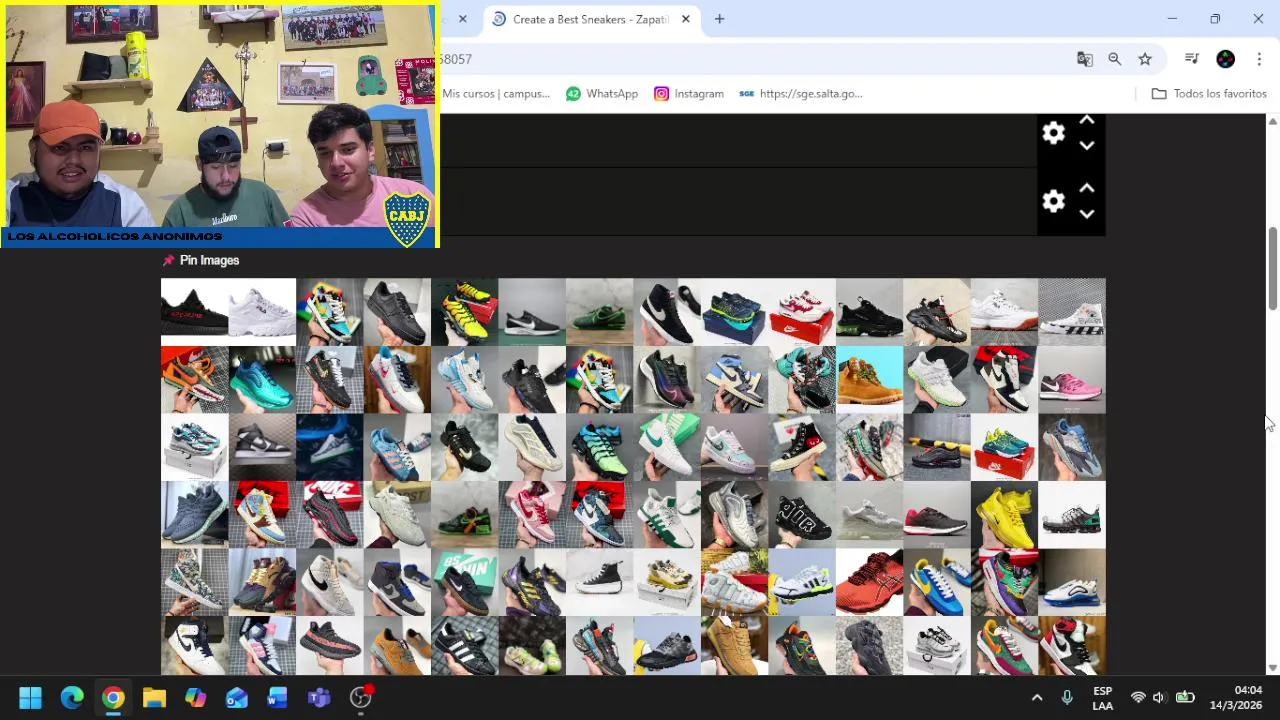Viewport: 1280px width, 720px height.
Task: Choose the green sneaker on wooden floor
Action: (x=599, y=312)
